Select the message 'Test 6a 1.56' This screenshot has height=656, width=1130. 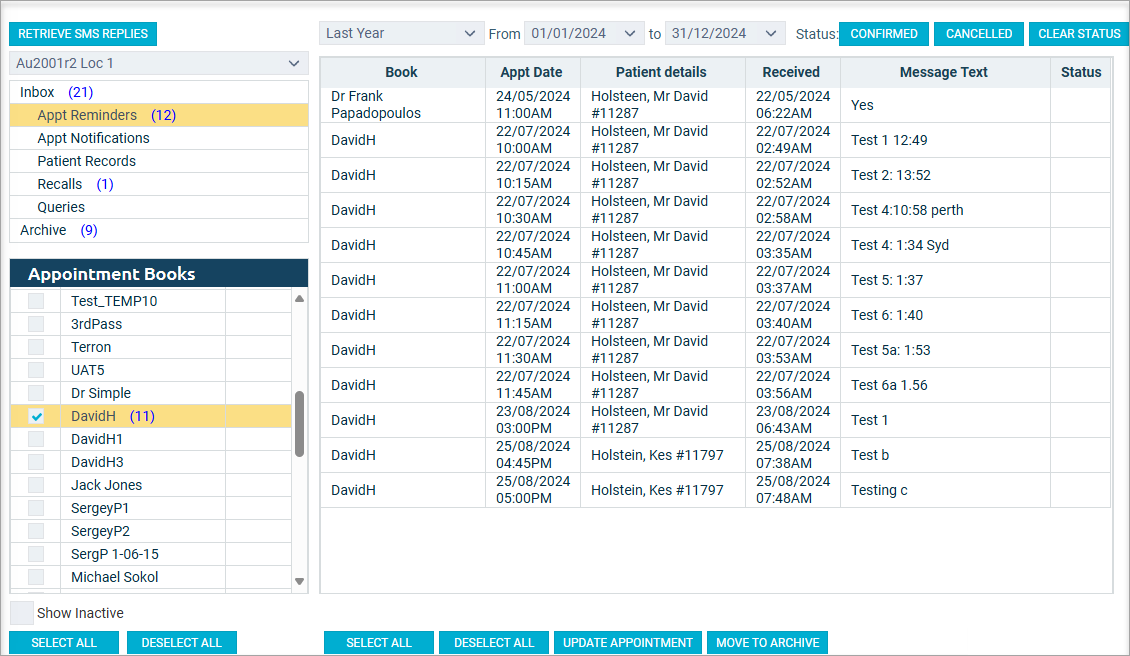click(x=889, y=385)
